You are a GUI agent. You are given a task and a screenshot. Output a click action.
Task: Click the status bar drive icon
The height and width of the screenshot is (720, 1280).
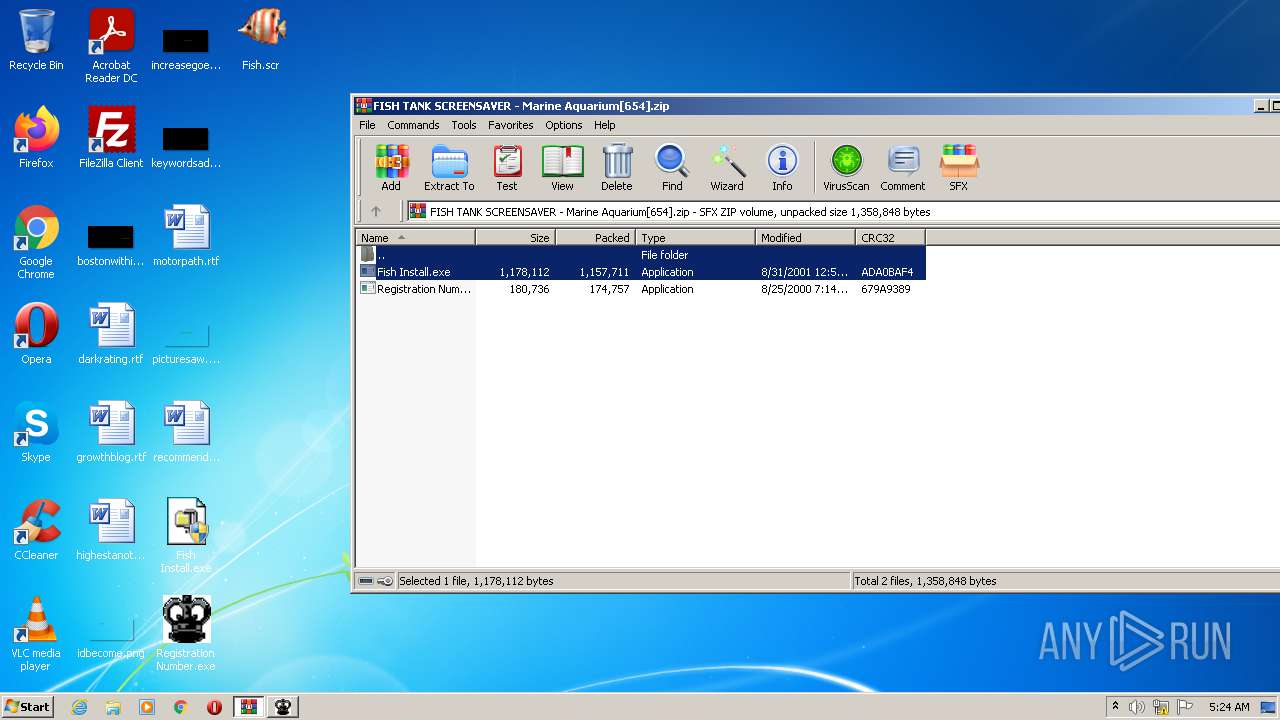[x=366, y=581]
